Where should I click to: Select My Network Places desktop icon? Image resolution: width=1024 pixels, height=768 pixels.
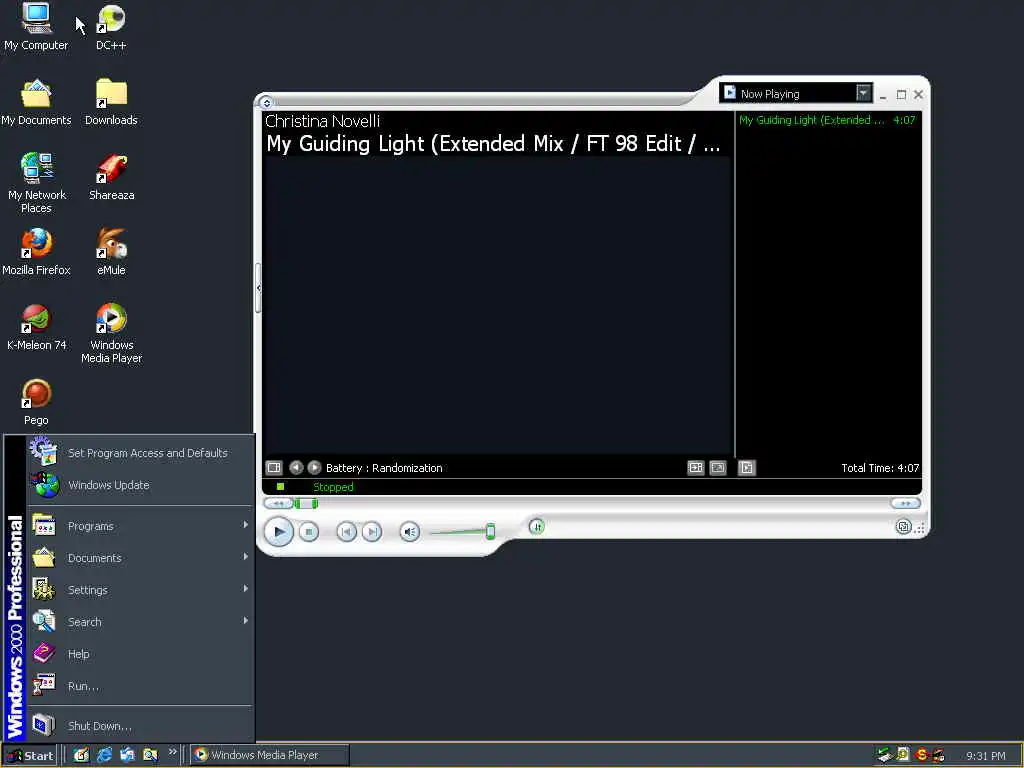click(x=36, y=183)
